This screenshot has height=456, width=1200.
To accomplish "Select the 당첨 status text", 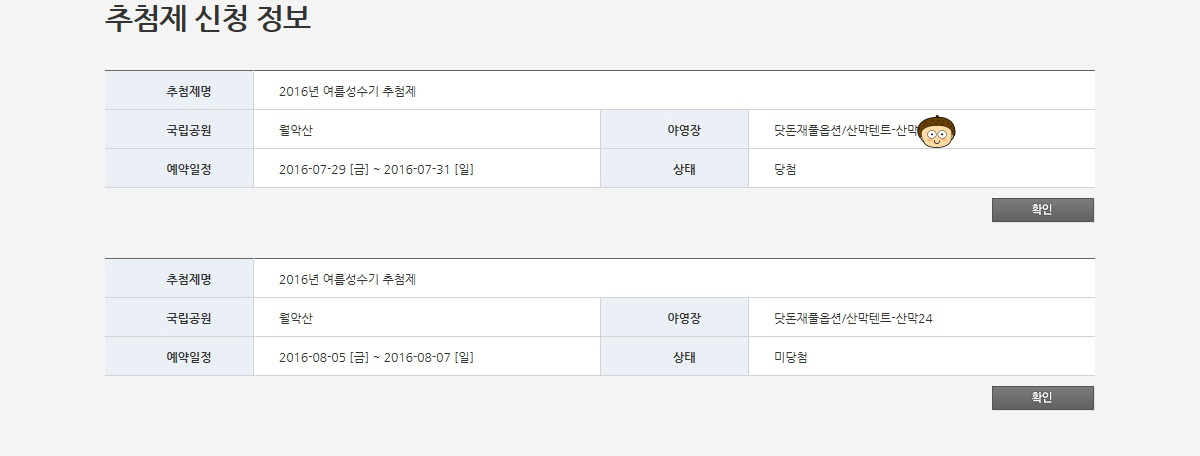I will (785, 169).
